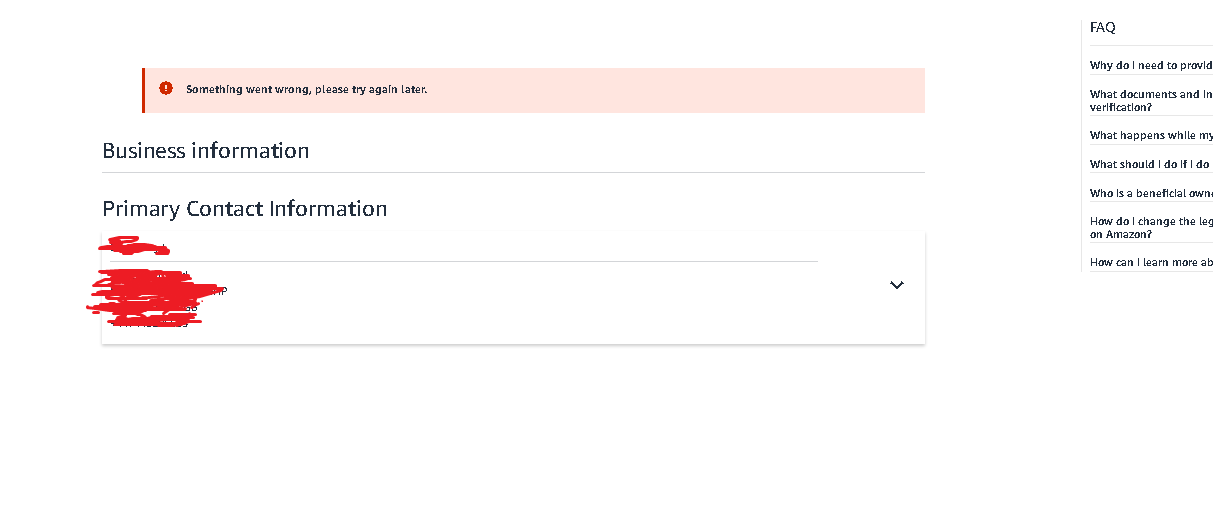
Task: Click the Business information section heading
Action: (206, 151)
